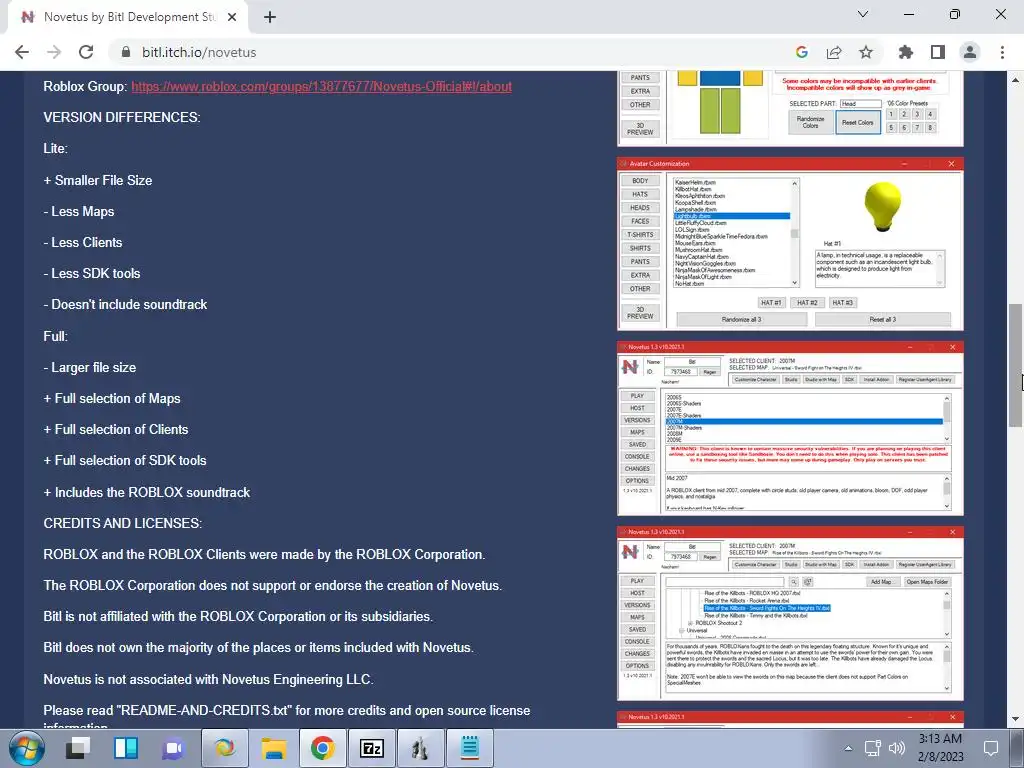Screen dimensions: 1024x768
Task: Open the Novetus maps tree screenshot
Action: 790,613
